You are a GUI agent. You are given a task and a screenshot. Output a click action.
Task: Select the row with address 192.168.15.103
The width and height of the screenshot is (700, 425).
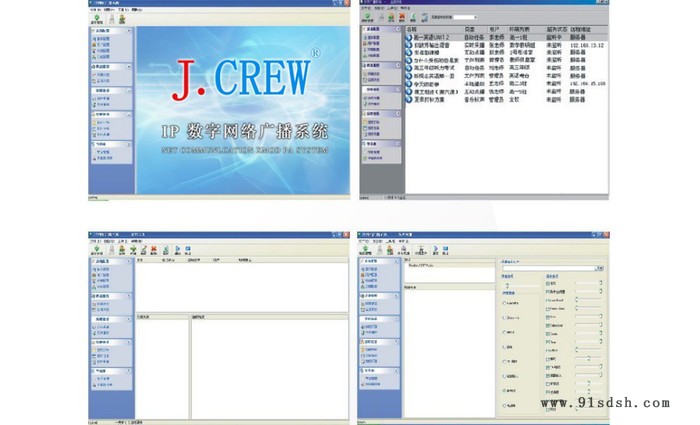[x=506, y=84]
